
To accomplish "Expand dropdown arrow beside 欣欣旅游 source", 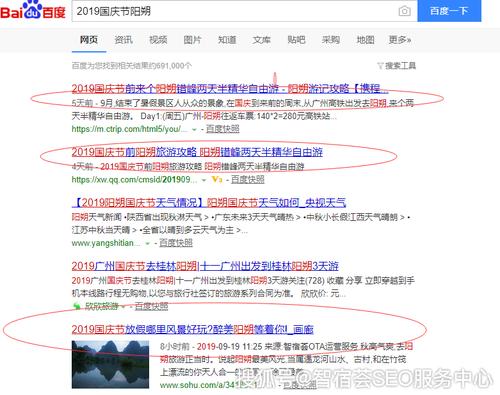I will [x=123, y=306].
